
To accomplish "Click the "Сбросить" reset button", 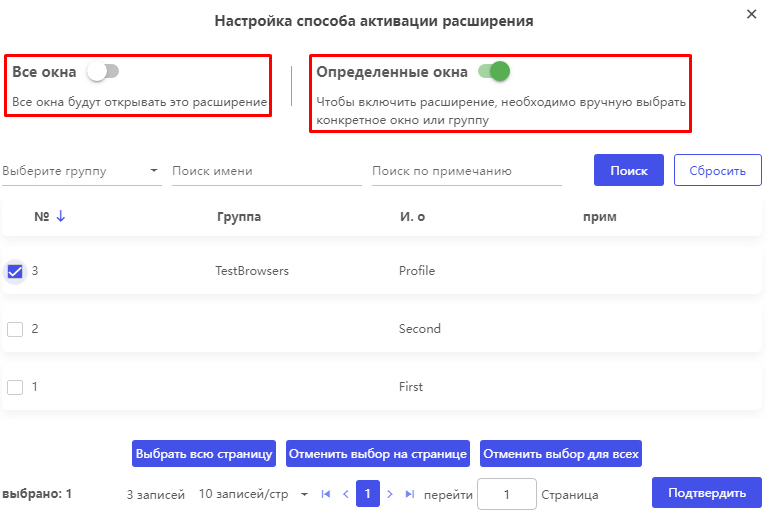I will [717, 170].
